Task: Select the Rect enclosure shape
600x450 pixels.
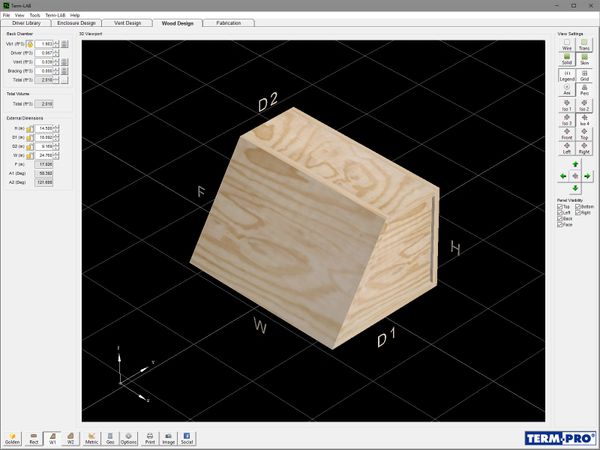Action: 34,437
